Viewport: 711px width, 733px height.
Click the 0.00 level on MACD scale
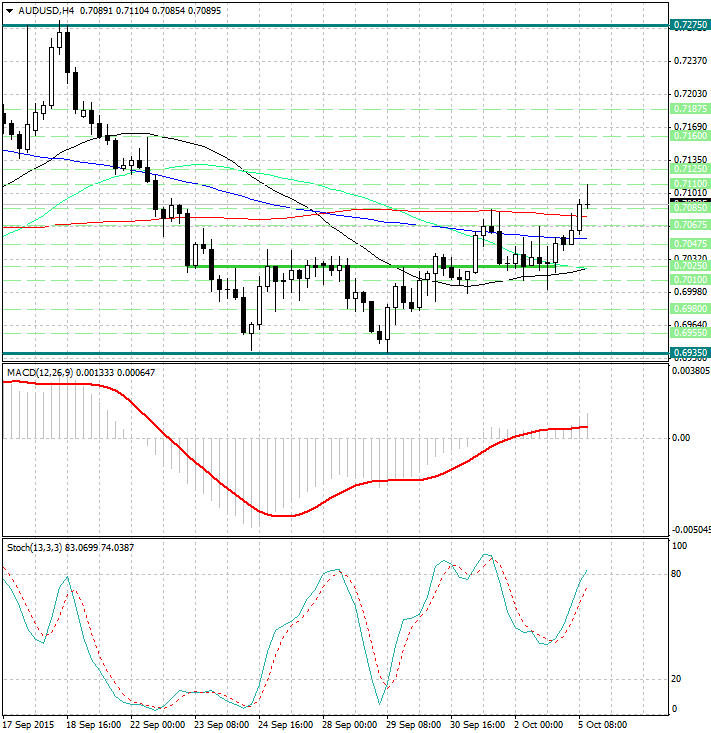click(x=680, y=437)
